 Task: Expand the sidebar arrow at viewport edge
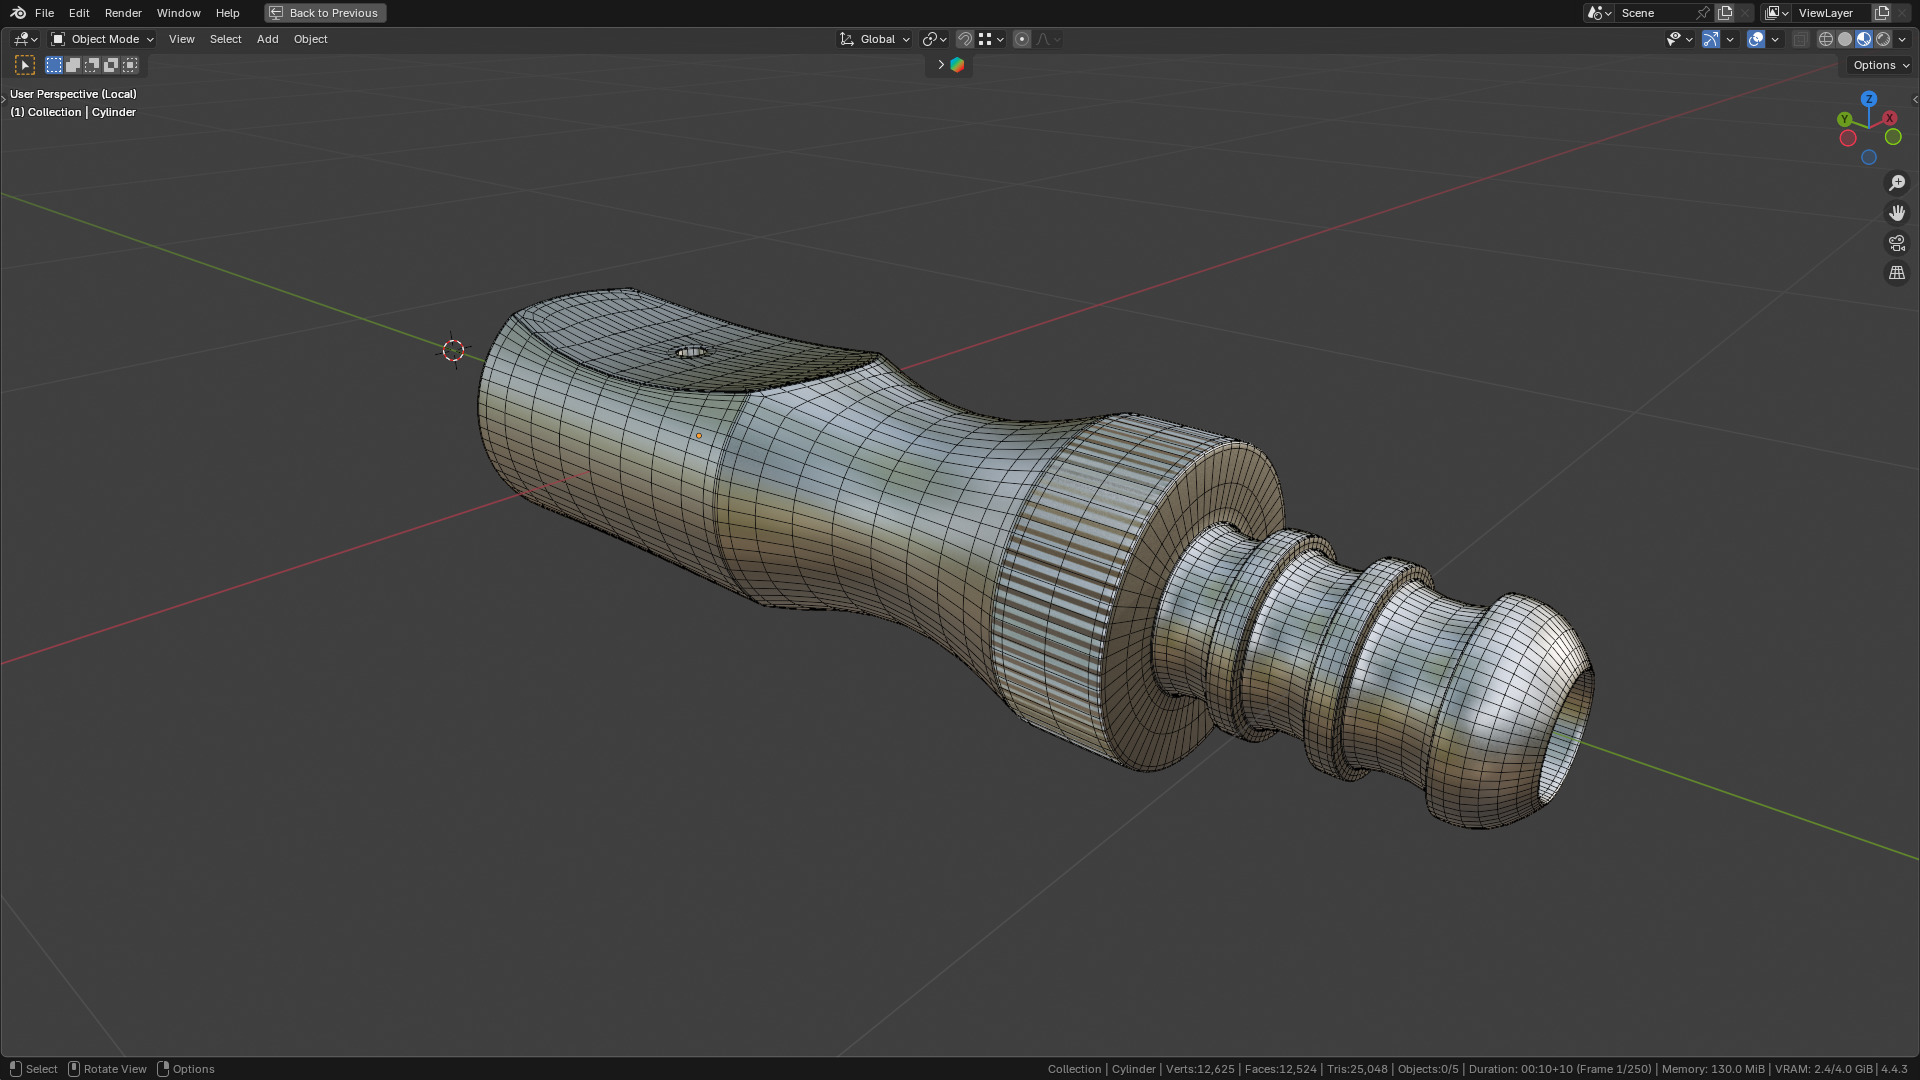[x=1914, y=99]
